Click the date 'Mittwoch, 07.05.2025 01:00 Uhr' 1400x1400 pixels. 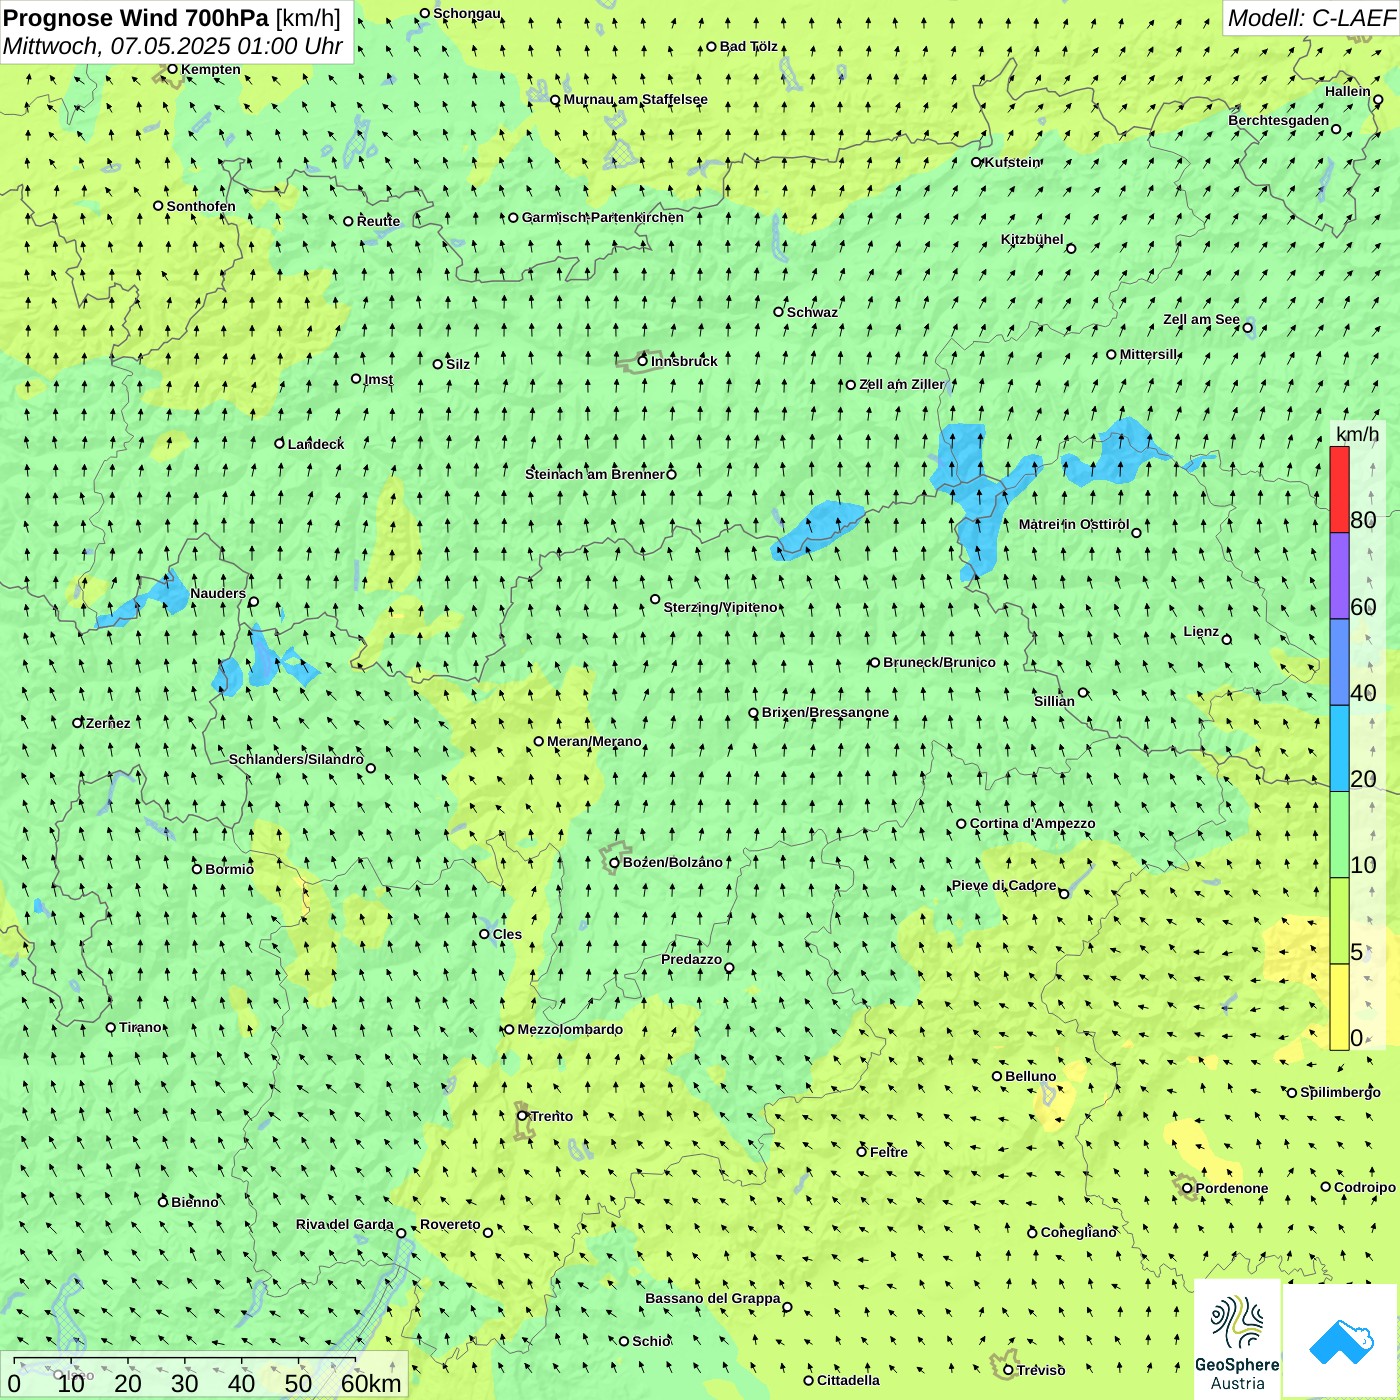[173, 46]
